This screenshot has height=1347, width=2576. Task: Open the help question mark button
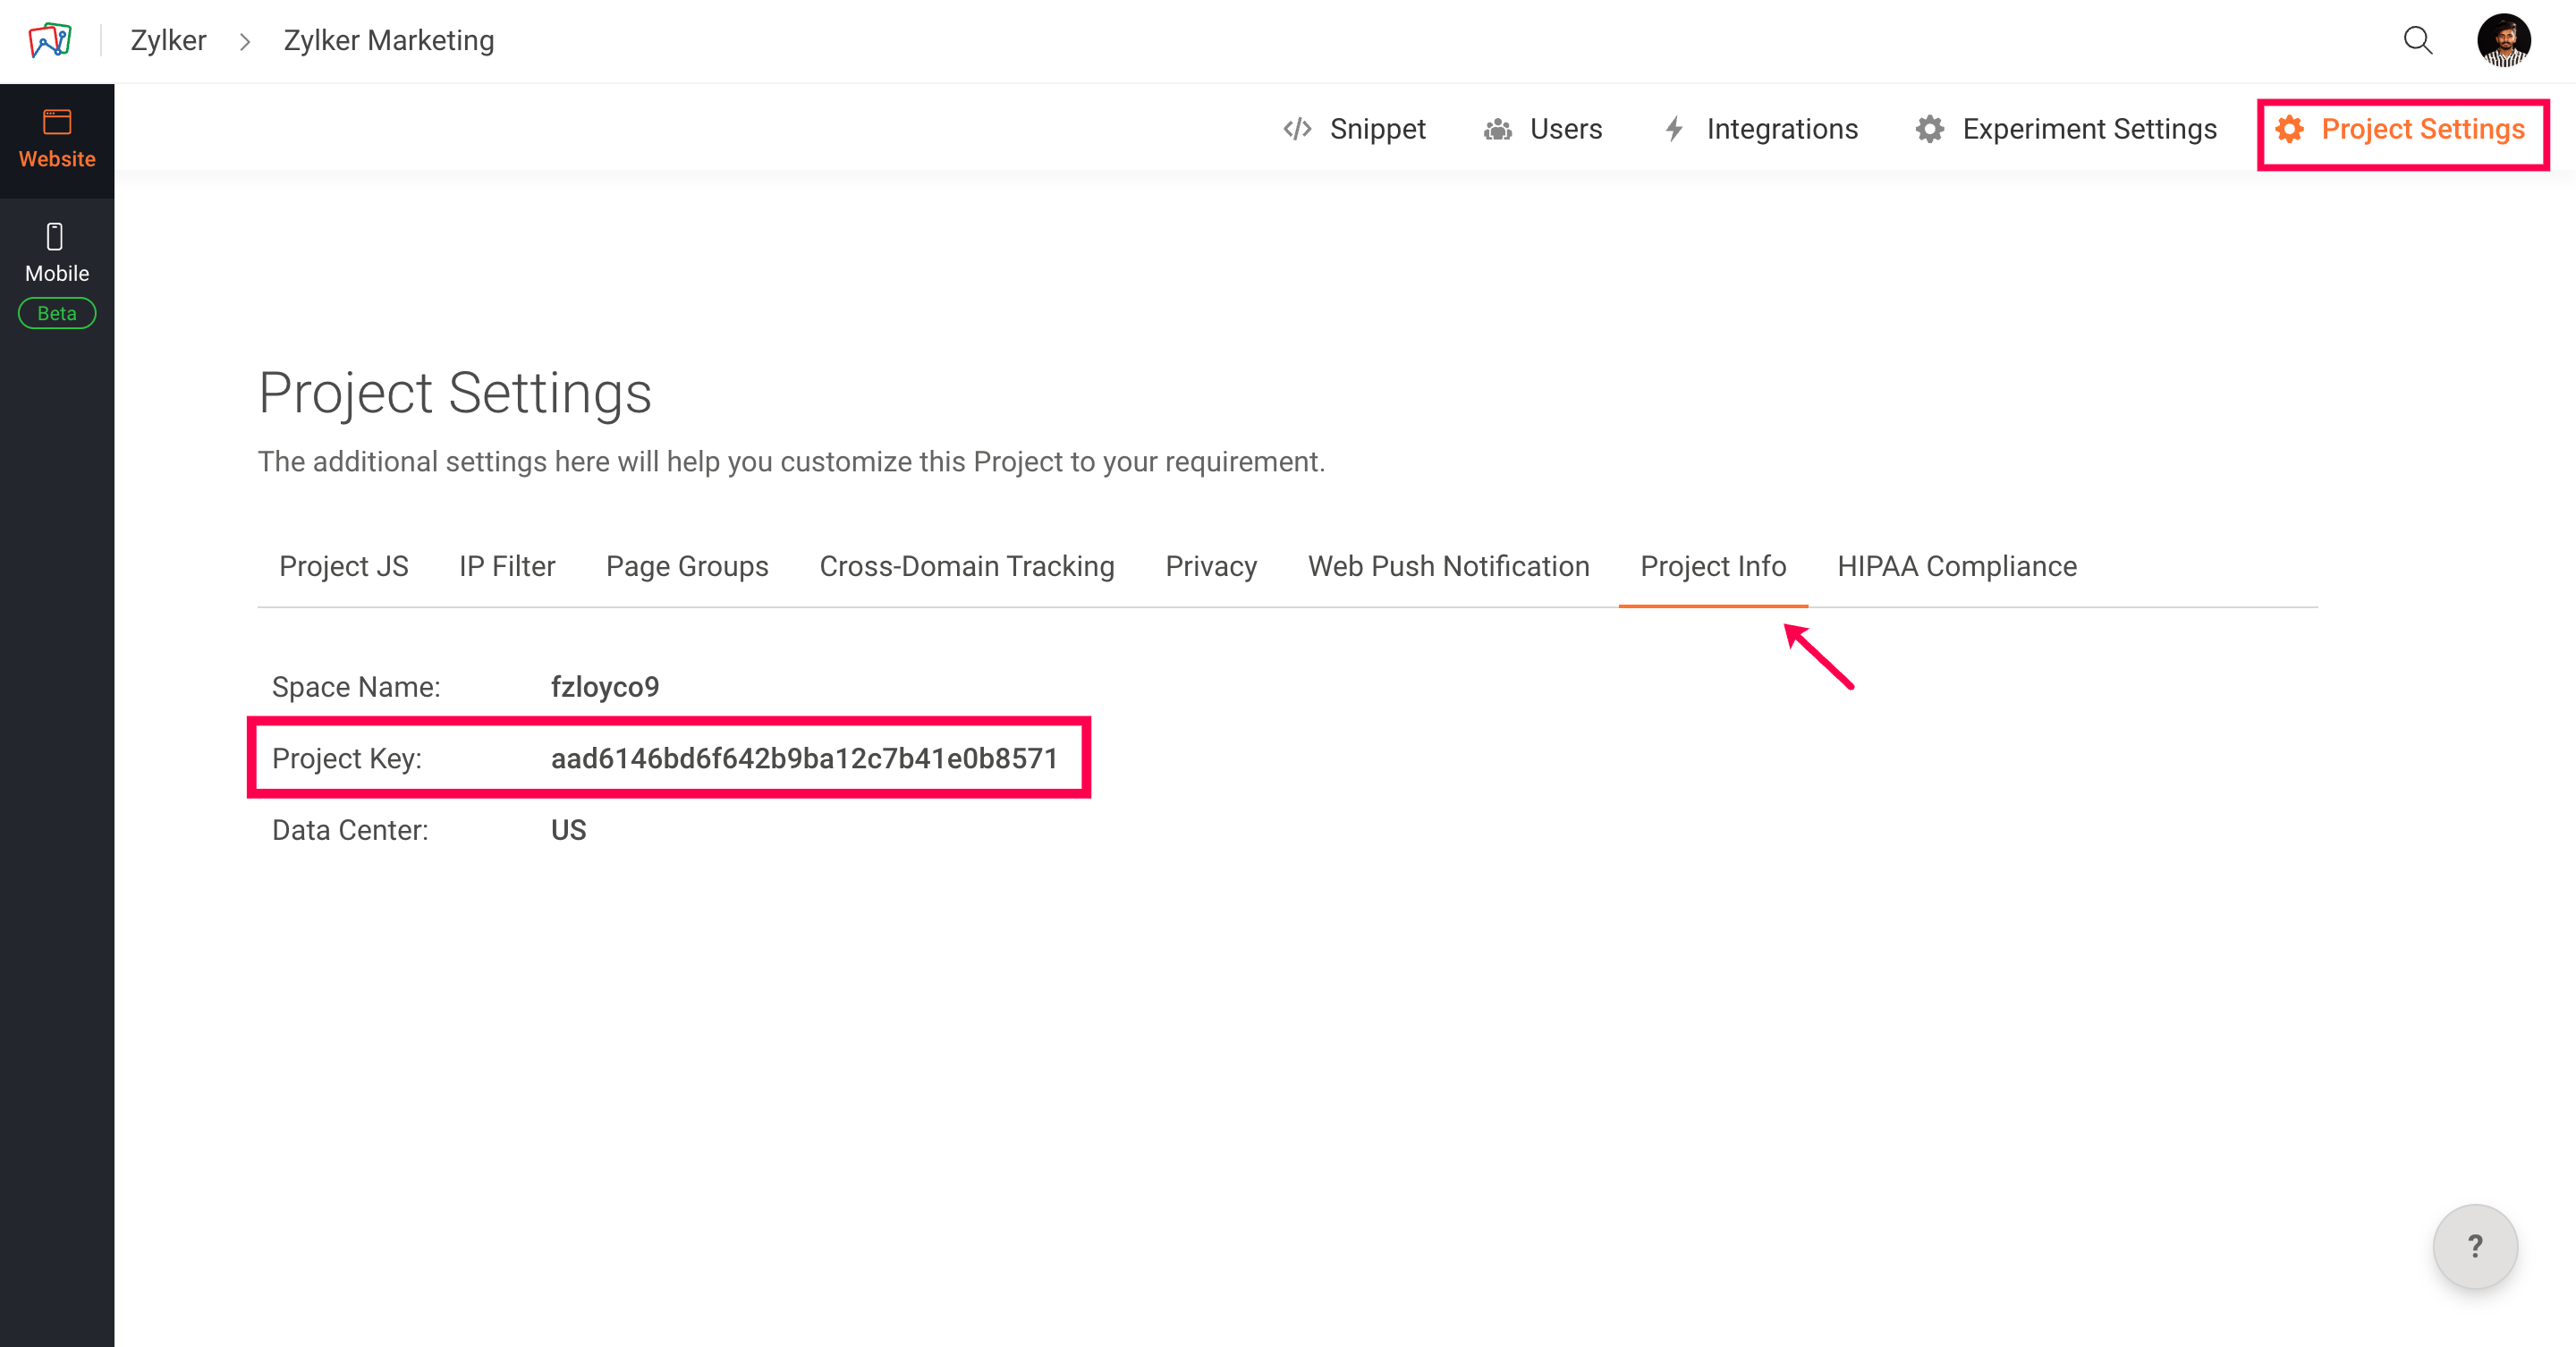tap(2475, 1246)
